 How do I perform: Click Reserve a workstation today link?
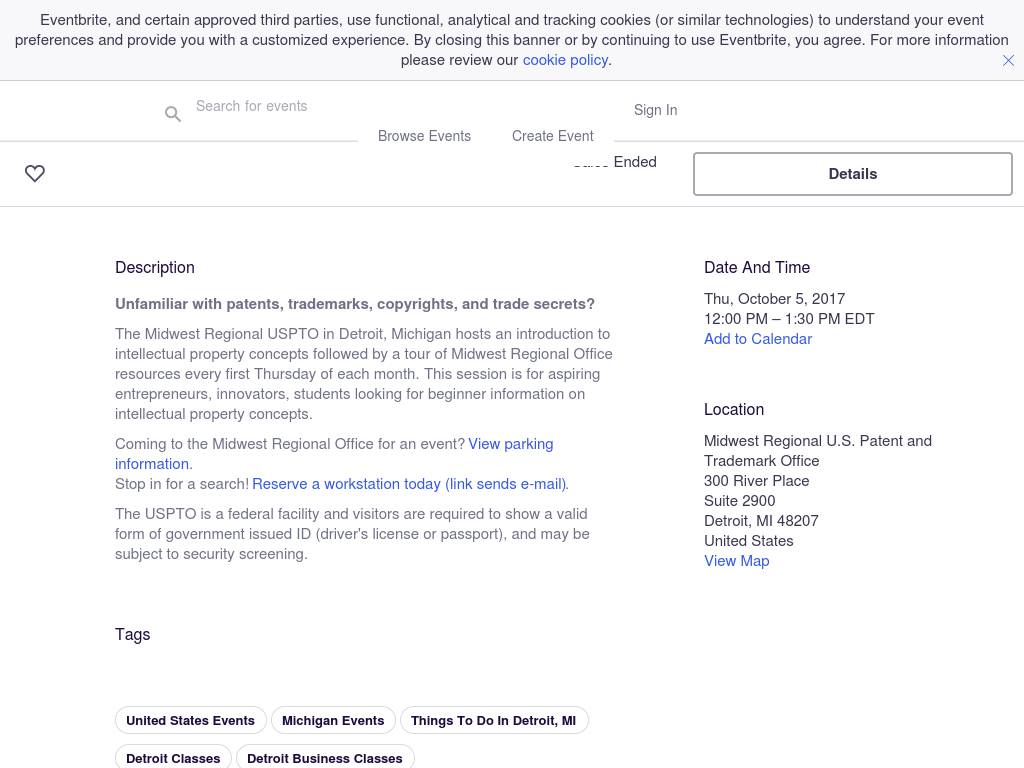click(409, 484)
